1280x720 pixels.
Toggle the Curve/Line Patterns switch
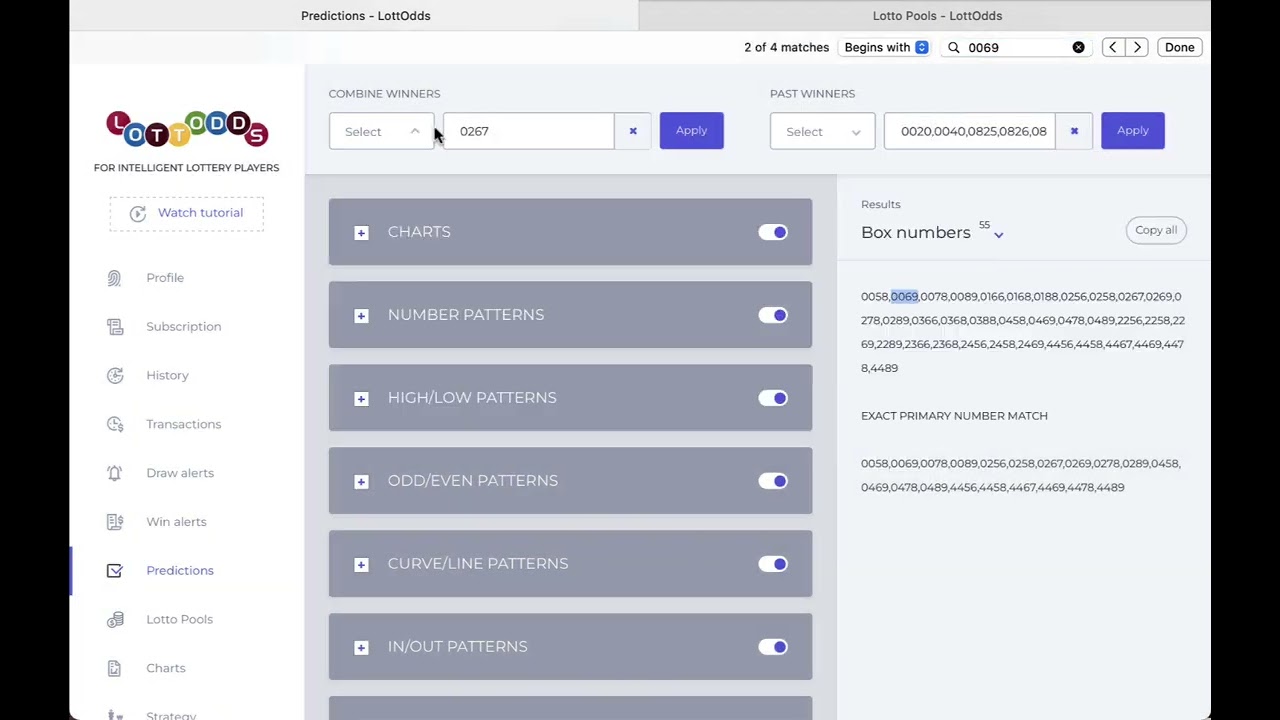coord(773,564)
